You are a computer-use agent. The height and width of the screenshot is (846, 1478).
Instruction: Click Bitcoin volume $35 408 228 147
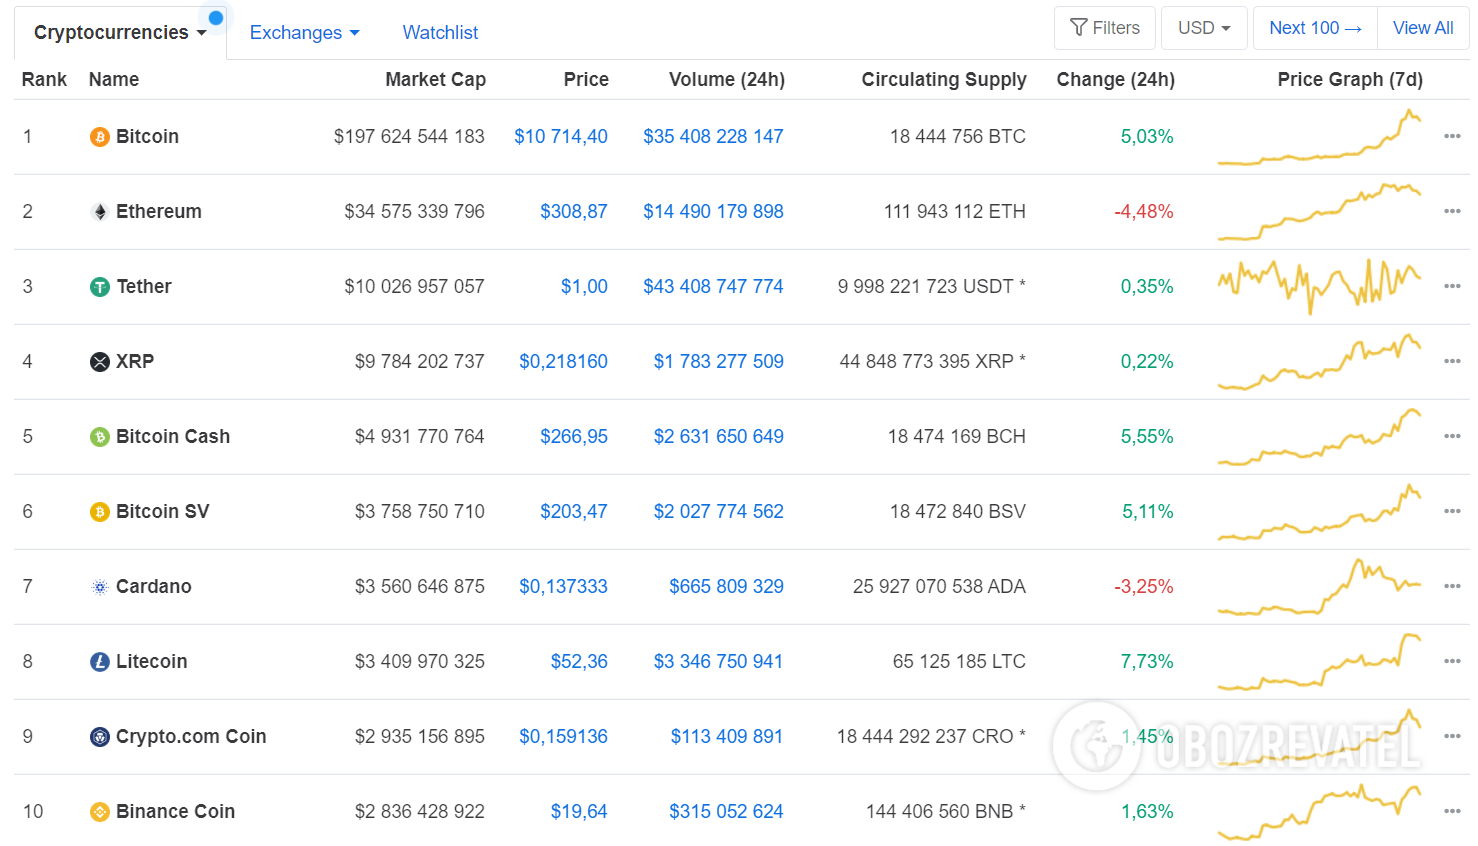point(713,136)
